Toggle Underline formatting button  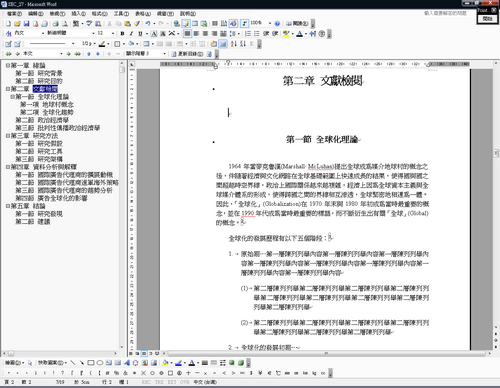pos(140,34)
